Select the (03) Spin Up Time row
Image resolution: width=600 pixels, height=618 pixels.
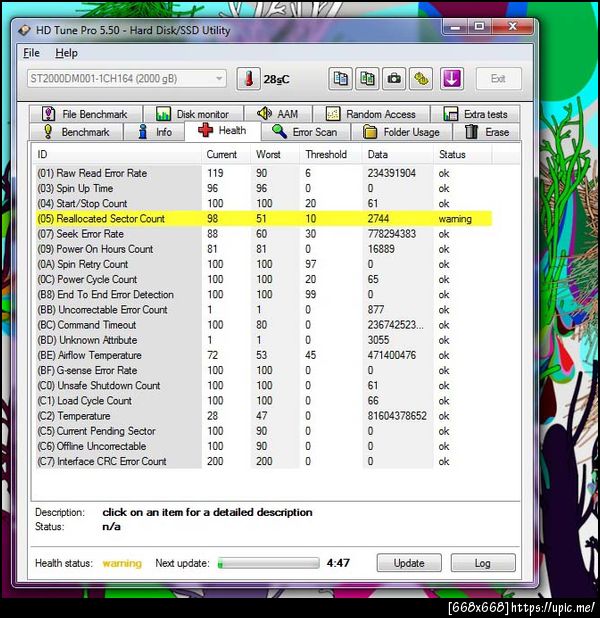tap(263, 188)
